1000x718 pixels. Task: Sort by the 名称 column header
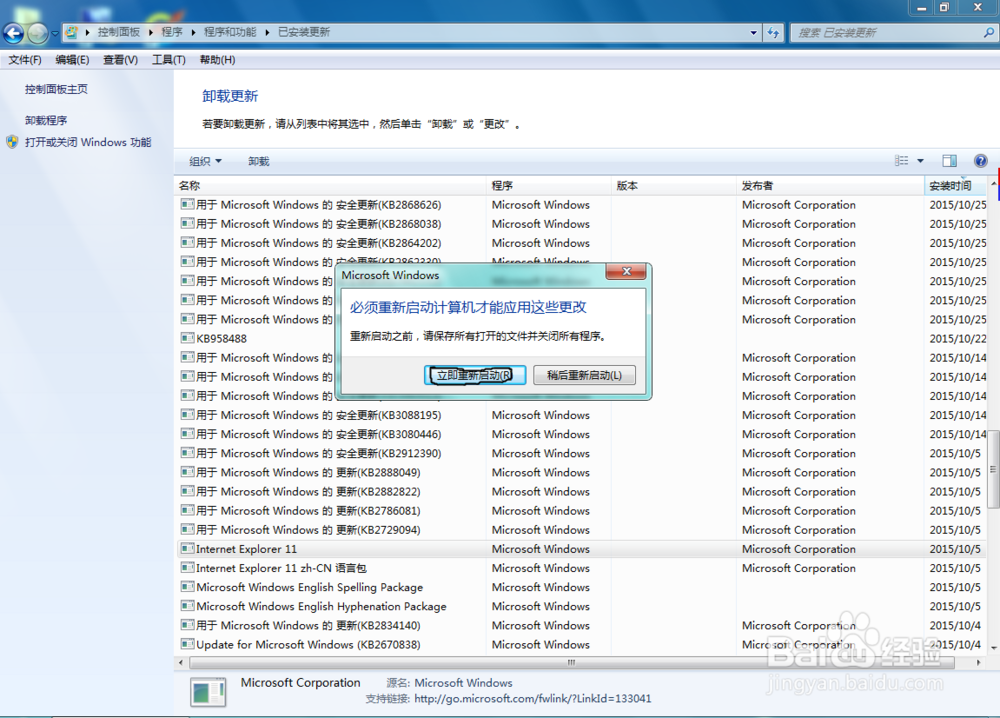[330, 186]
